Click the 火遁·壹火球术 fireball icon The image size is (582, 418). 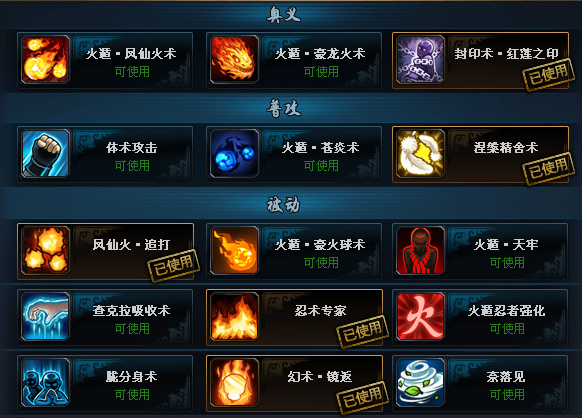tap(234, 250)
